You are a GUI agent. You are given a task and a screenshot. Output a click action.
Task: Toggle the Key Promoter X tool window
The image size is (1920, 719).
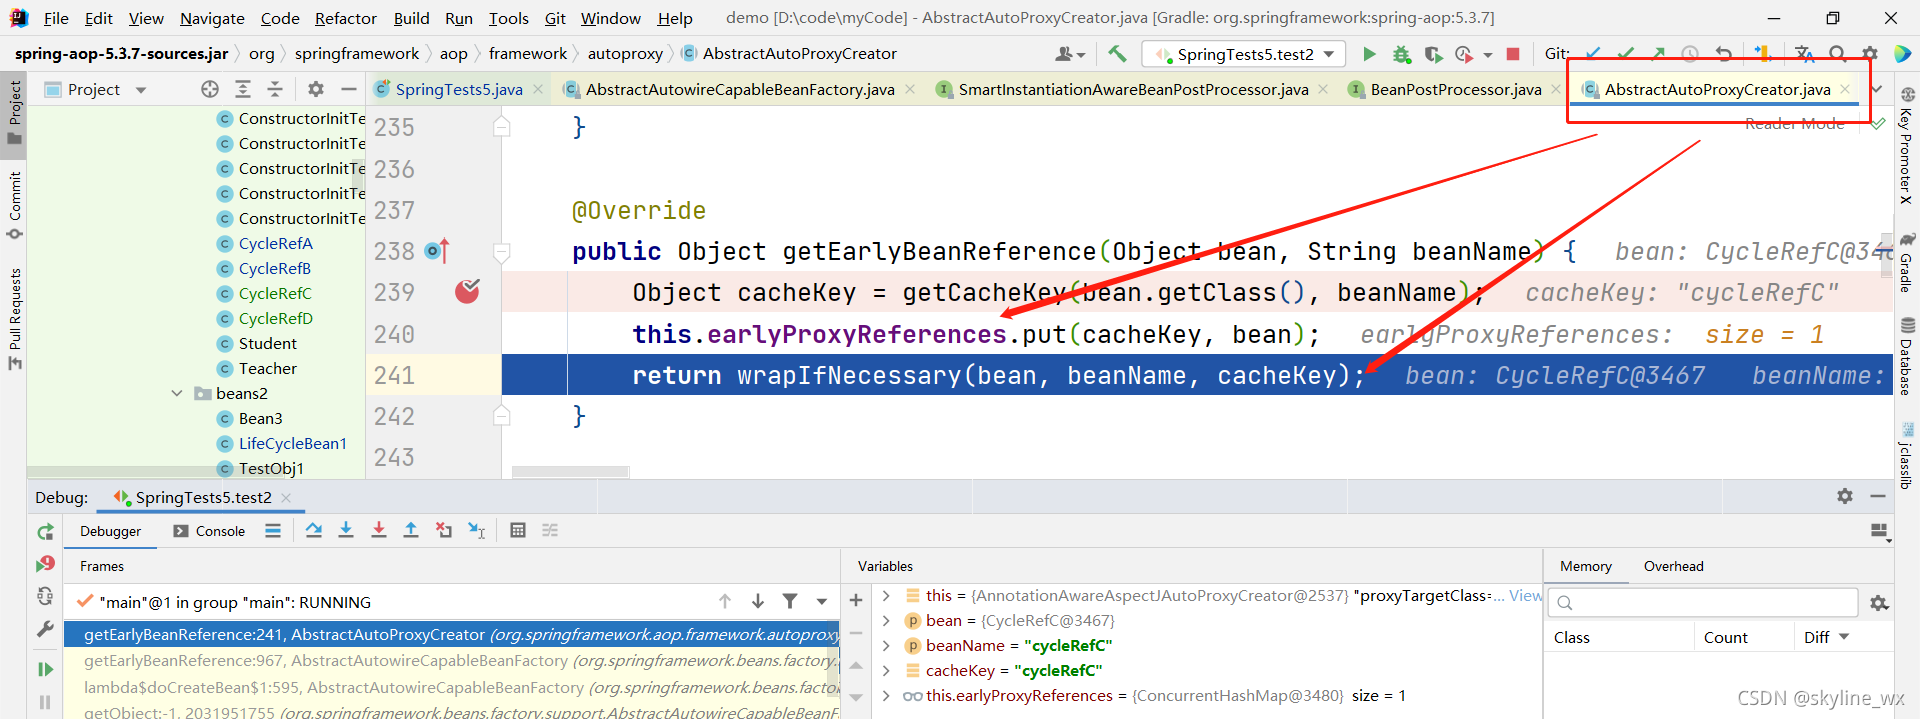pyautogui.click(x=1907, y=147)
